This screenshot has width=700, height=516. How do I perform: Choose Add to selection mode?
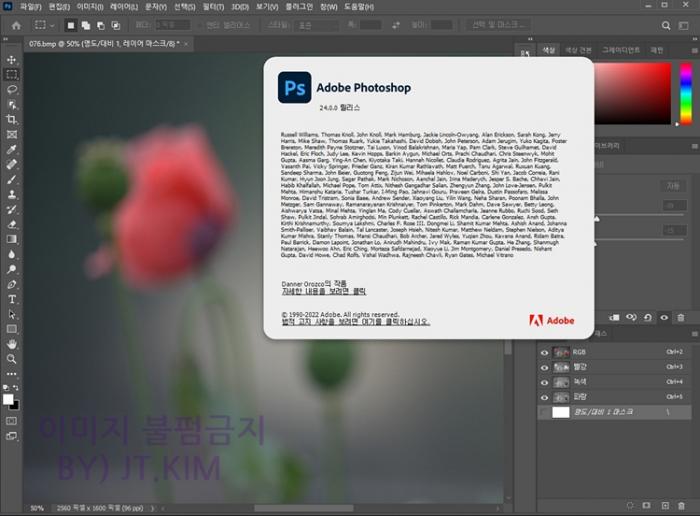[86, 25]
